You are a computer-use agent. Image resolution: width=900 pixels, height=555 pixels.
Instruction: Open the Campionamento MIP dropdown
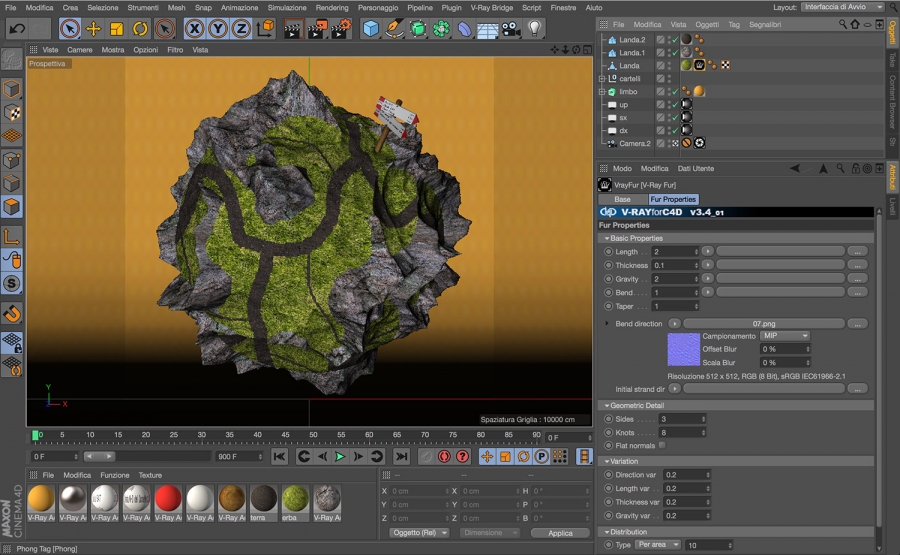click(785, 336)
